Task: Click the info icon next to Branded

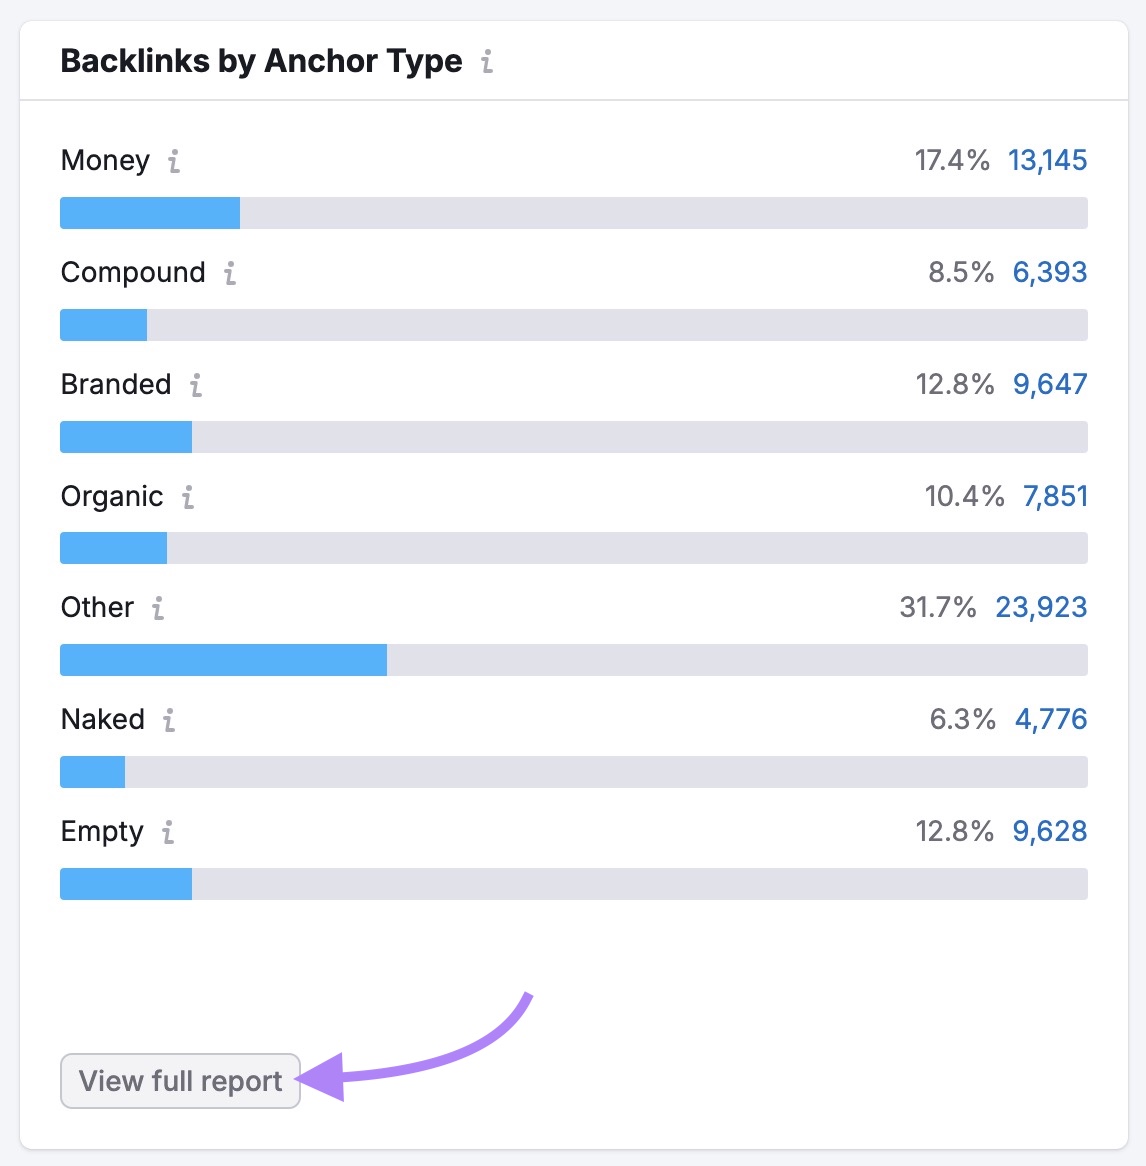Action: coord(196,384)
